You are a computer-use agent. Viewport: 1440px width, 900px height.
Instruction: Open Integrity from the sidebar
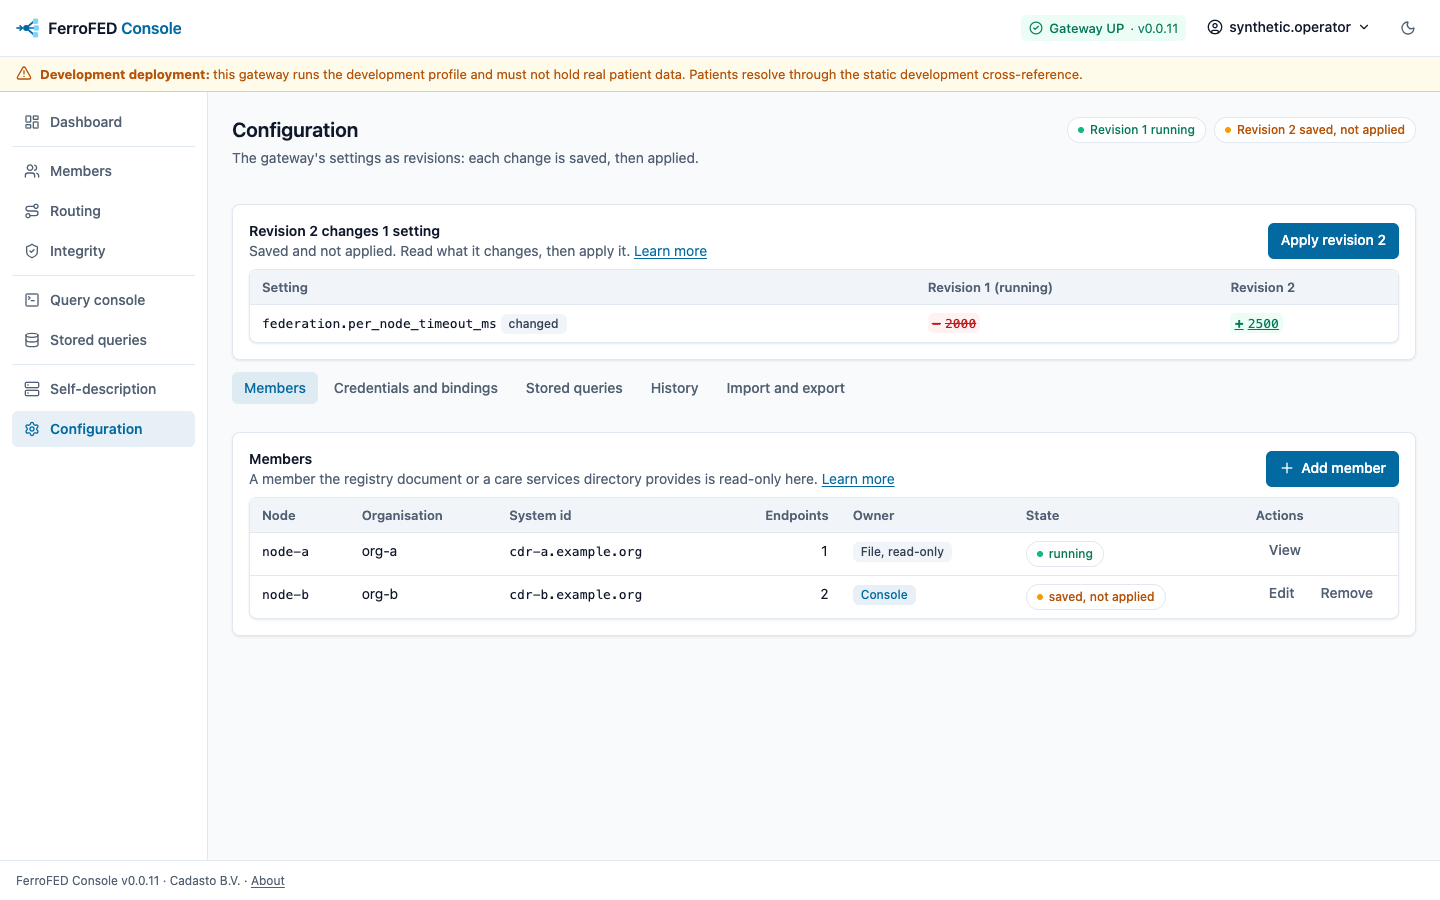tap(104, 251)
